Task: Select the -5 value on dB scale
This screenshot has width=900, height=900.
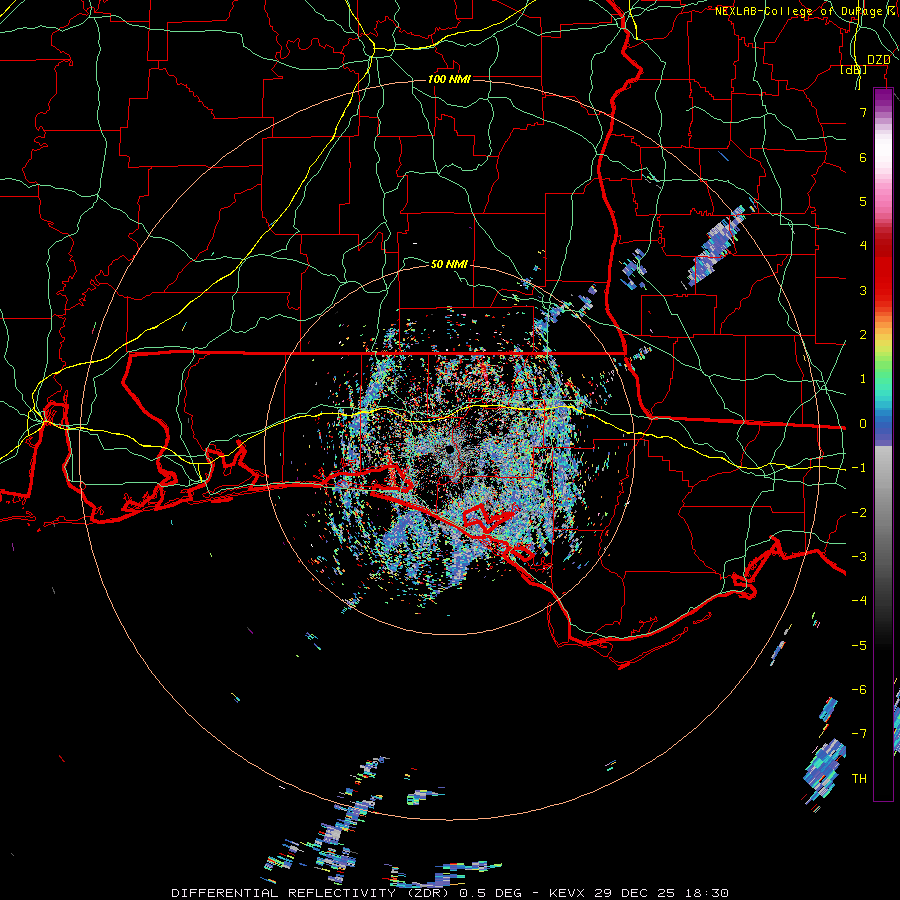Action: (x=859, y=646)
